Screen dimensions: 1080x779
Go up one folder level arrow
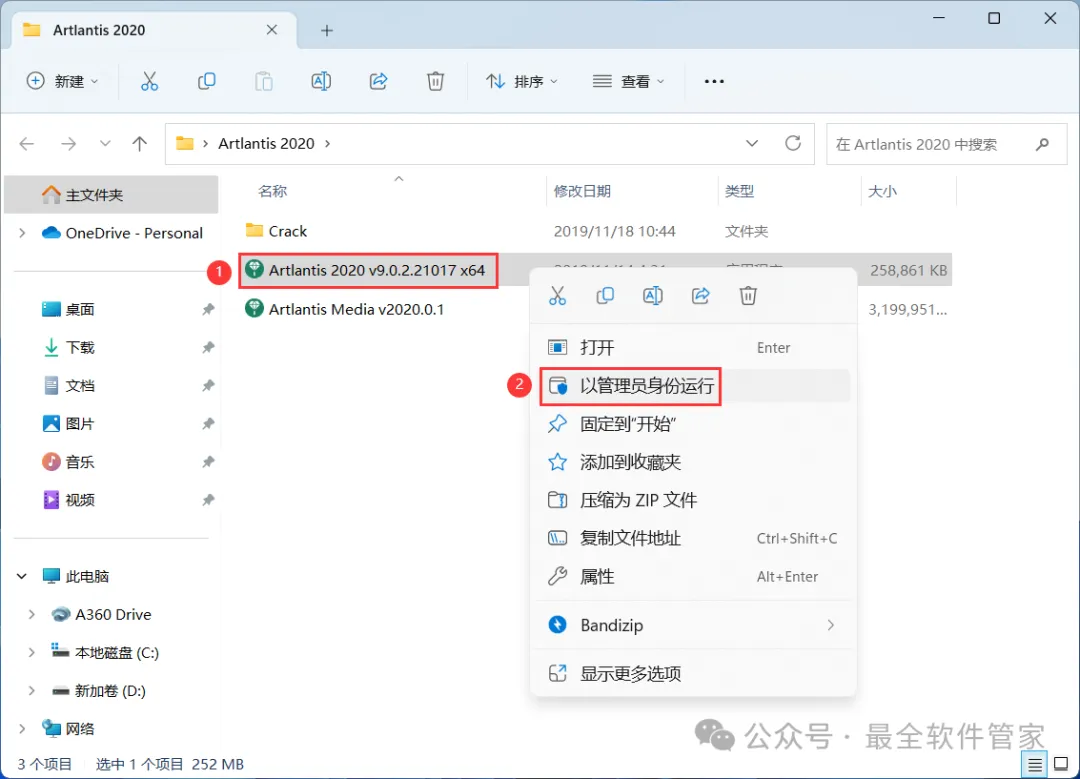coord(140,143)
